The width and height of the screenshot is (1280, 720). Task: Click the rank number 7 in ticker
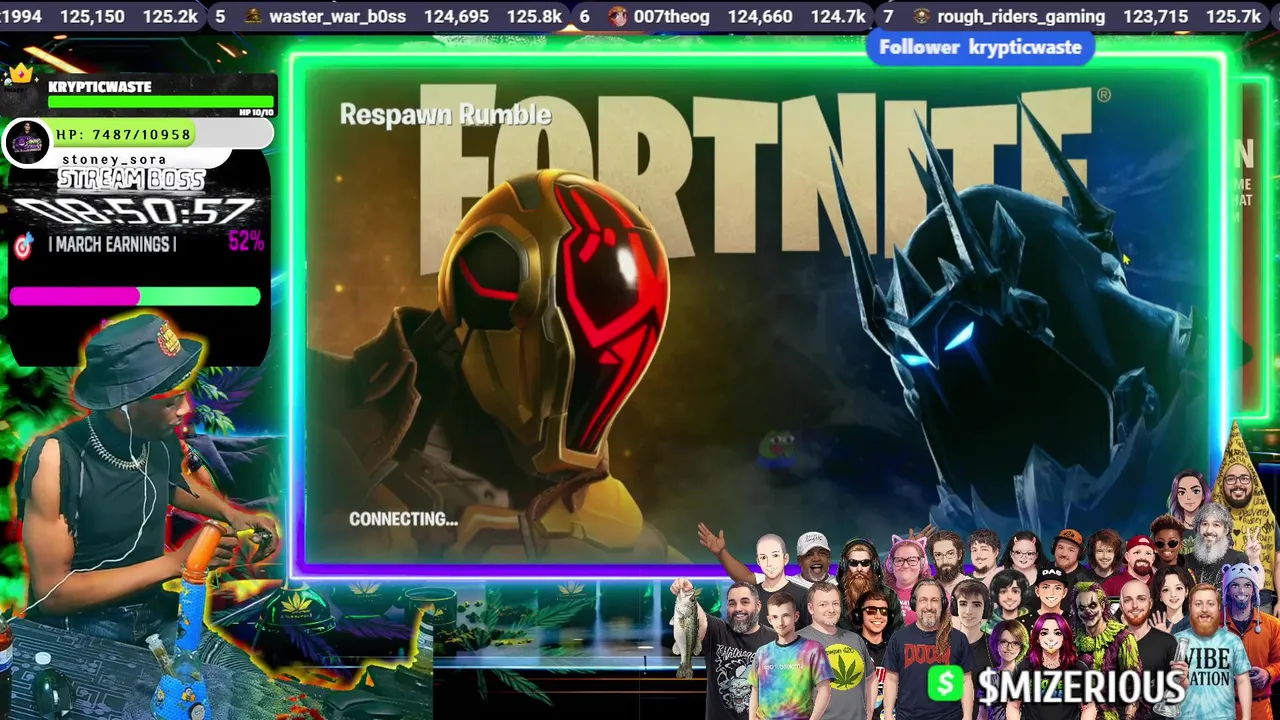(888, 16)
